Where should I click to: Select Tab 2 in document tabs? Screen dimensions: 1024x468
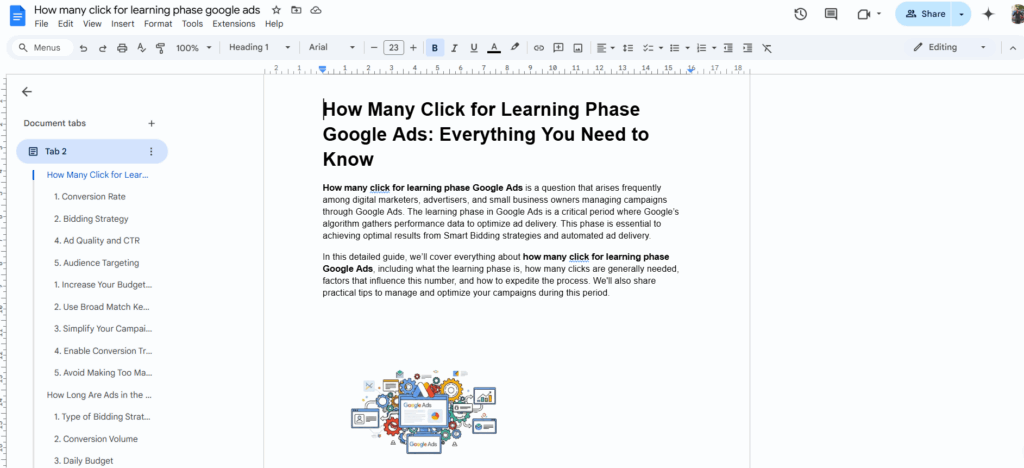coord(92,151)
